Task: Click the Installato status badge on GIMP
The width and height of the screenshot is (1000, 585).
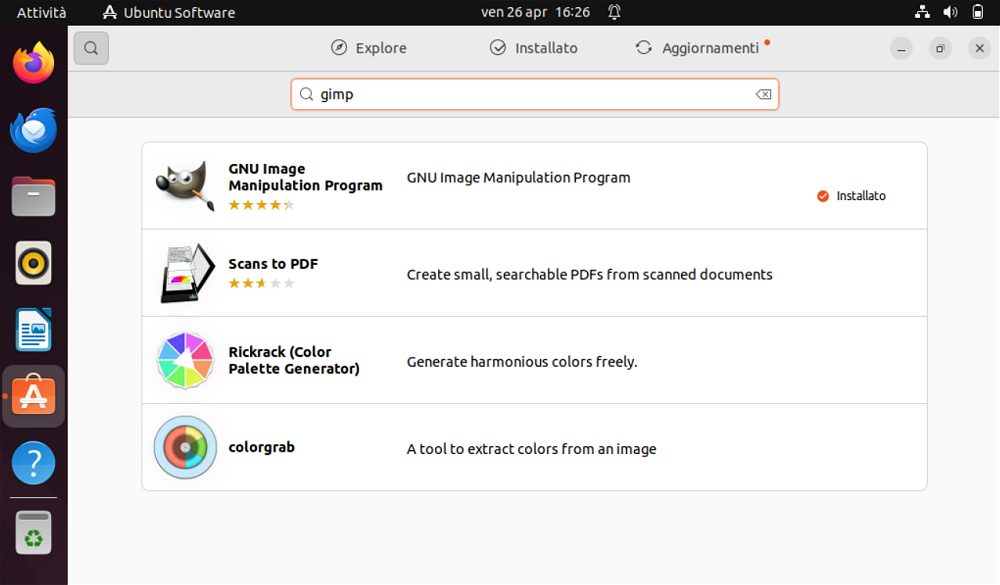Action: pos(851,196)
